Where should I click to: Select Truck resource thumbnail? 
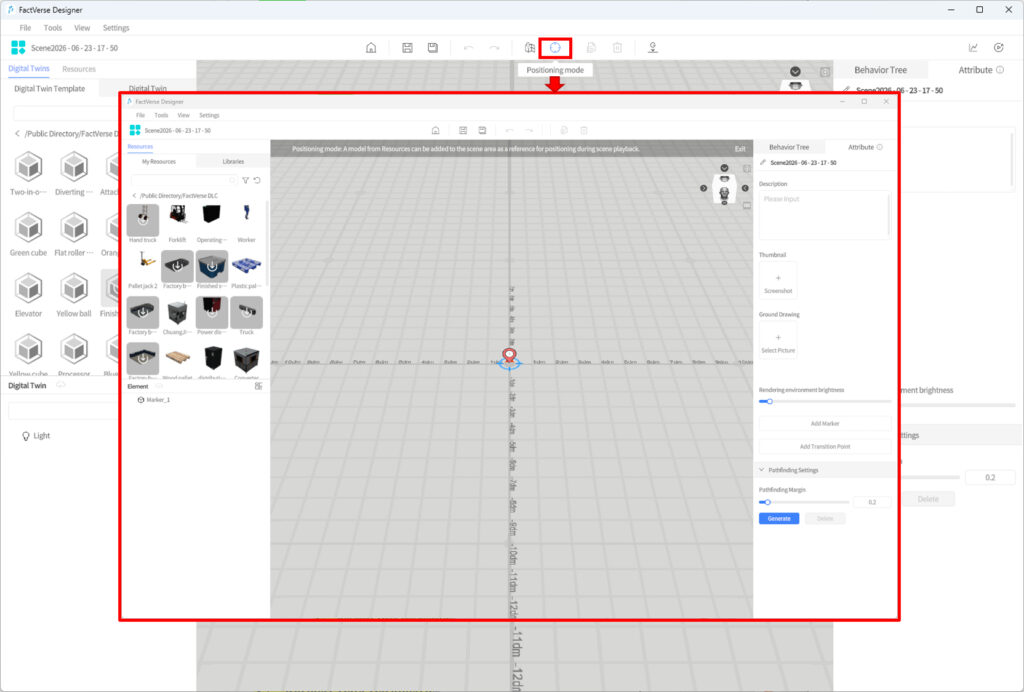tap(246, 312)
